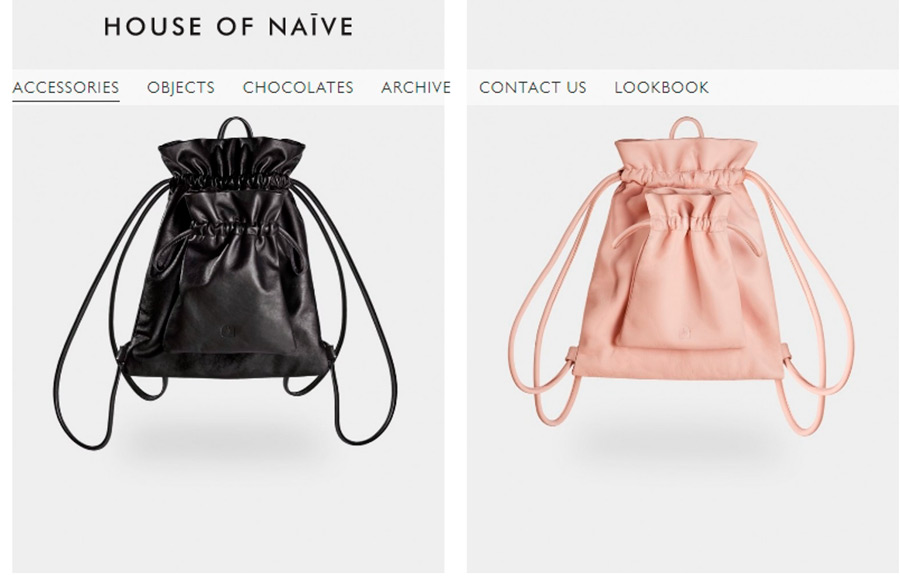
Task: View the Lookbook page
Action: [x=662, y=87]
